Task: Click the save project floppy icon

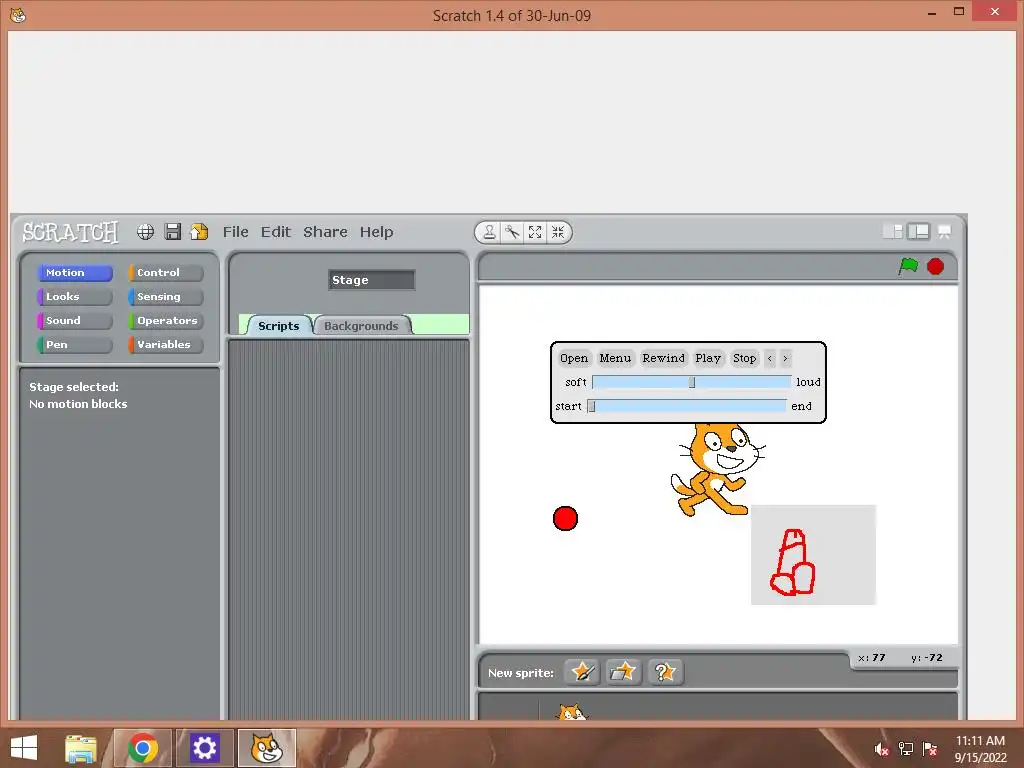Action: [172, 232]
